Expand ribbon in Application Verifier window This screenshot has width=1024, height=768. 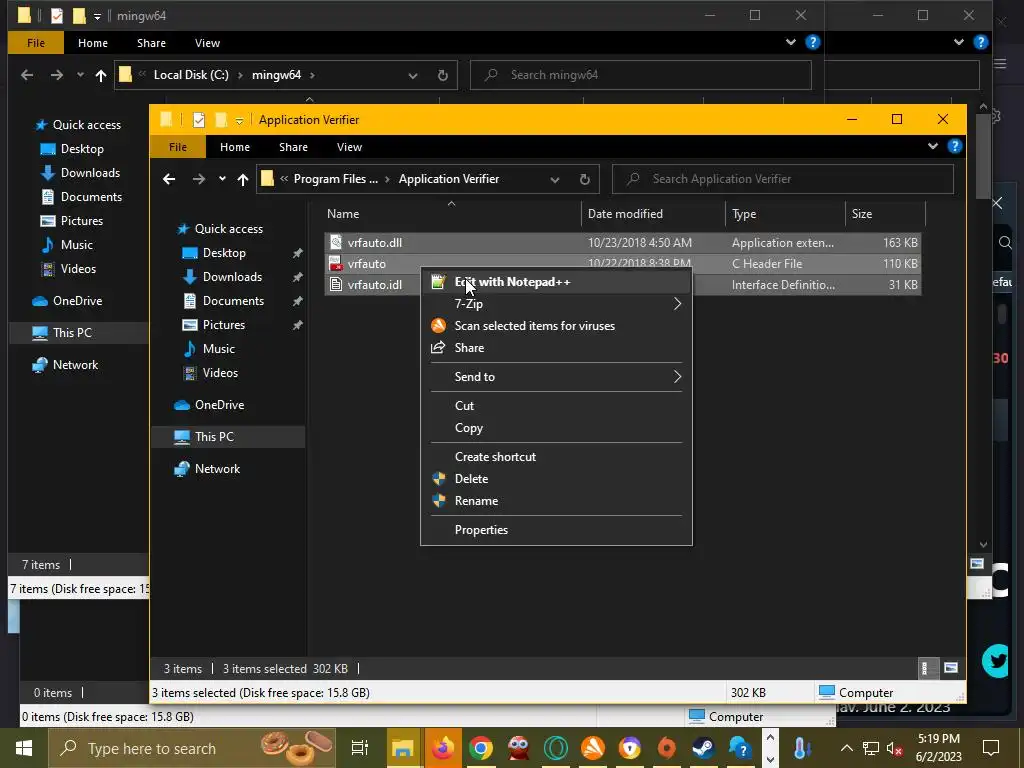pyautogui.click(x=933, y=146)
